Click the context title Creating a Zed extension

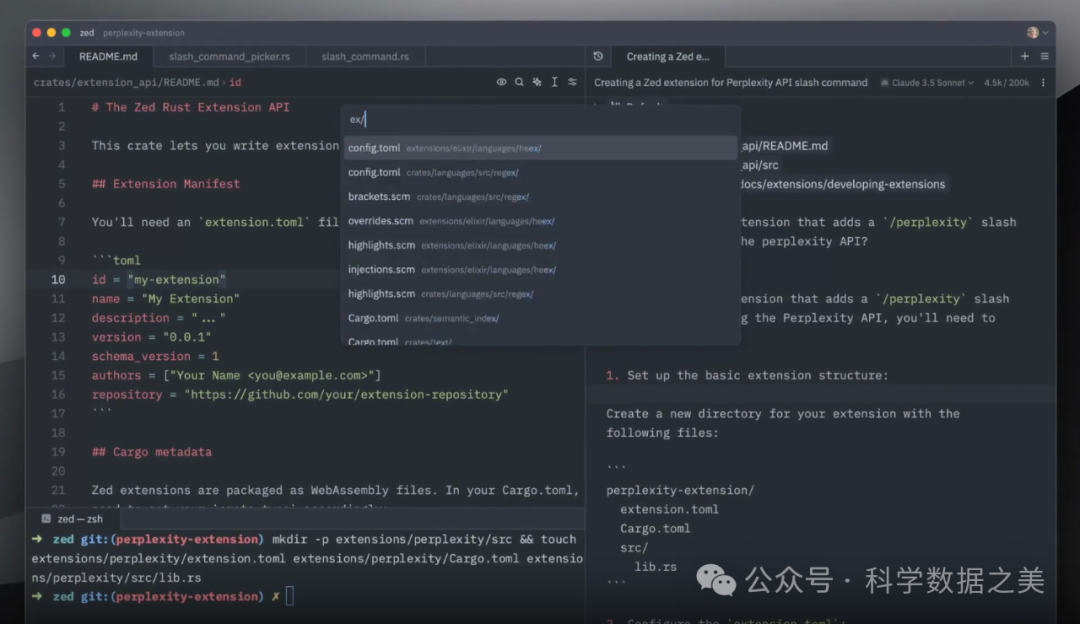pos(731,83)
